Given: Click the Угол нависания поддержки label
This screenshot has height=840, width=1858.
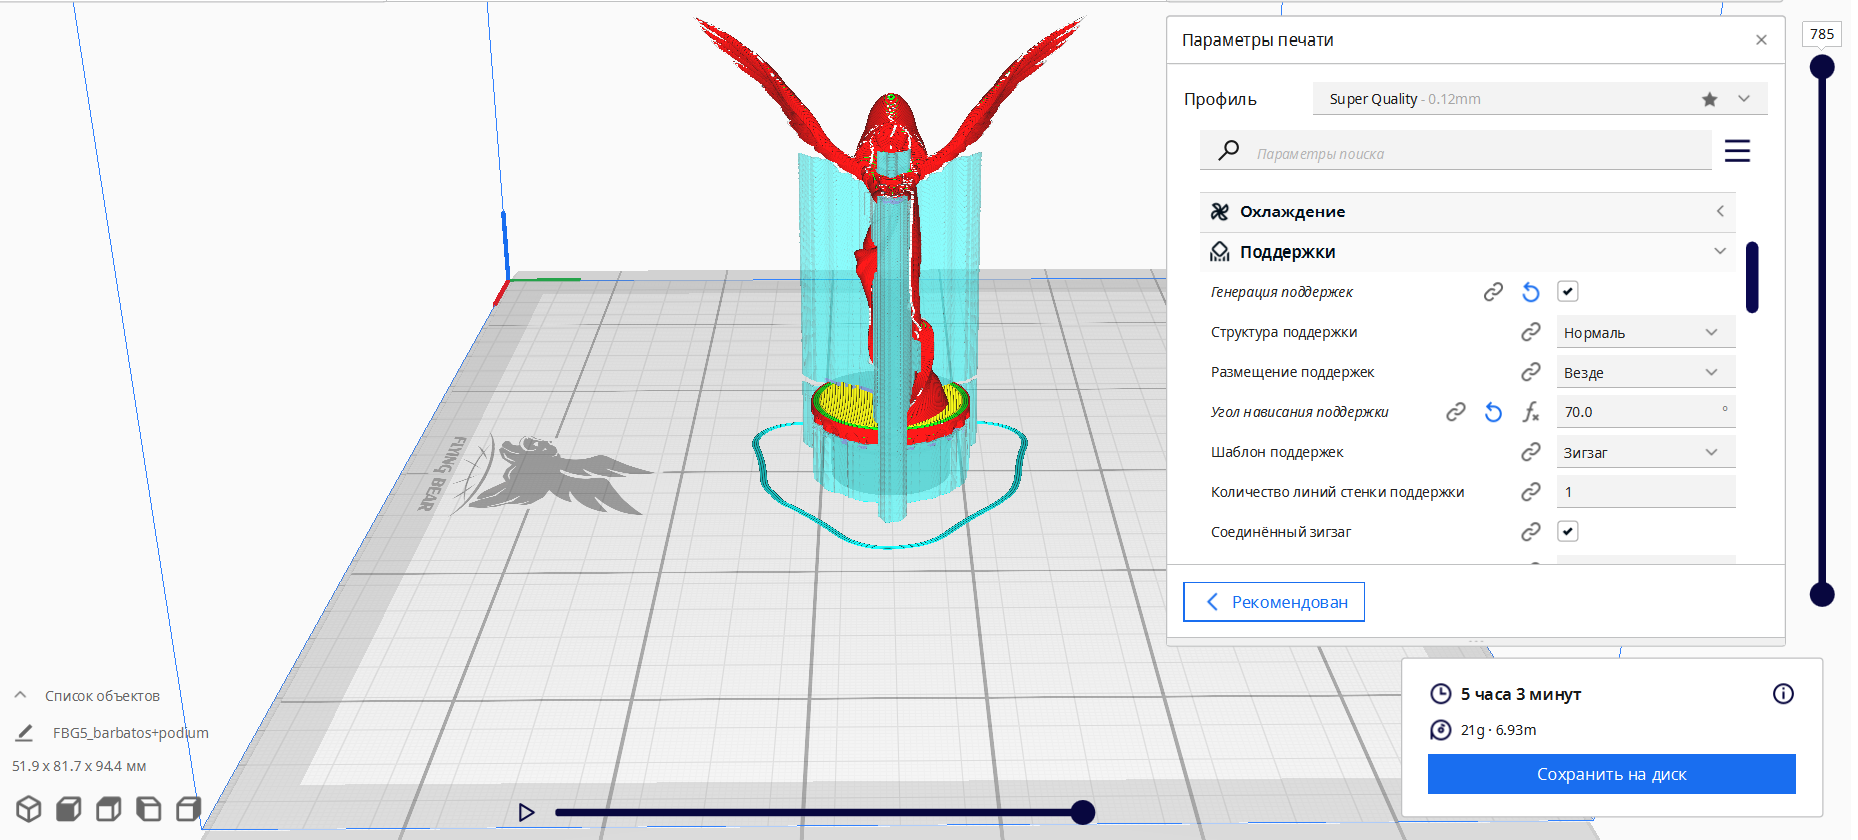Looking at the screenshot, I should point(1299,412).
